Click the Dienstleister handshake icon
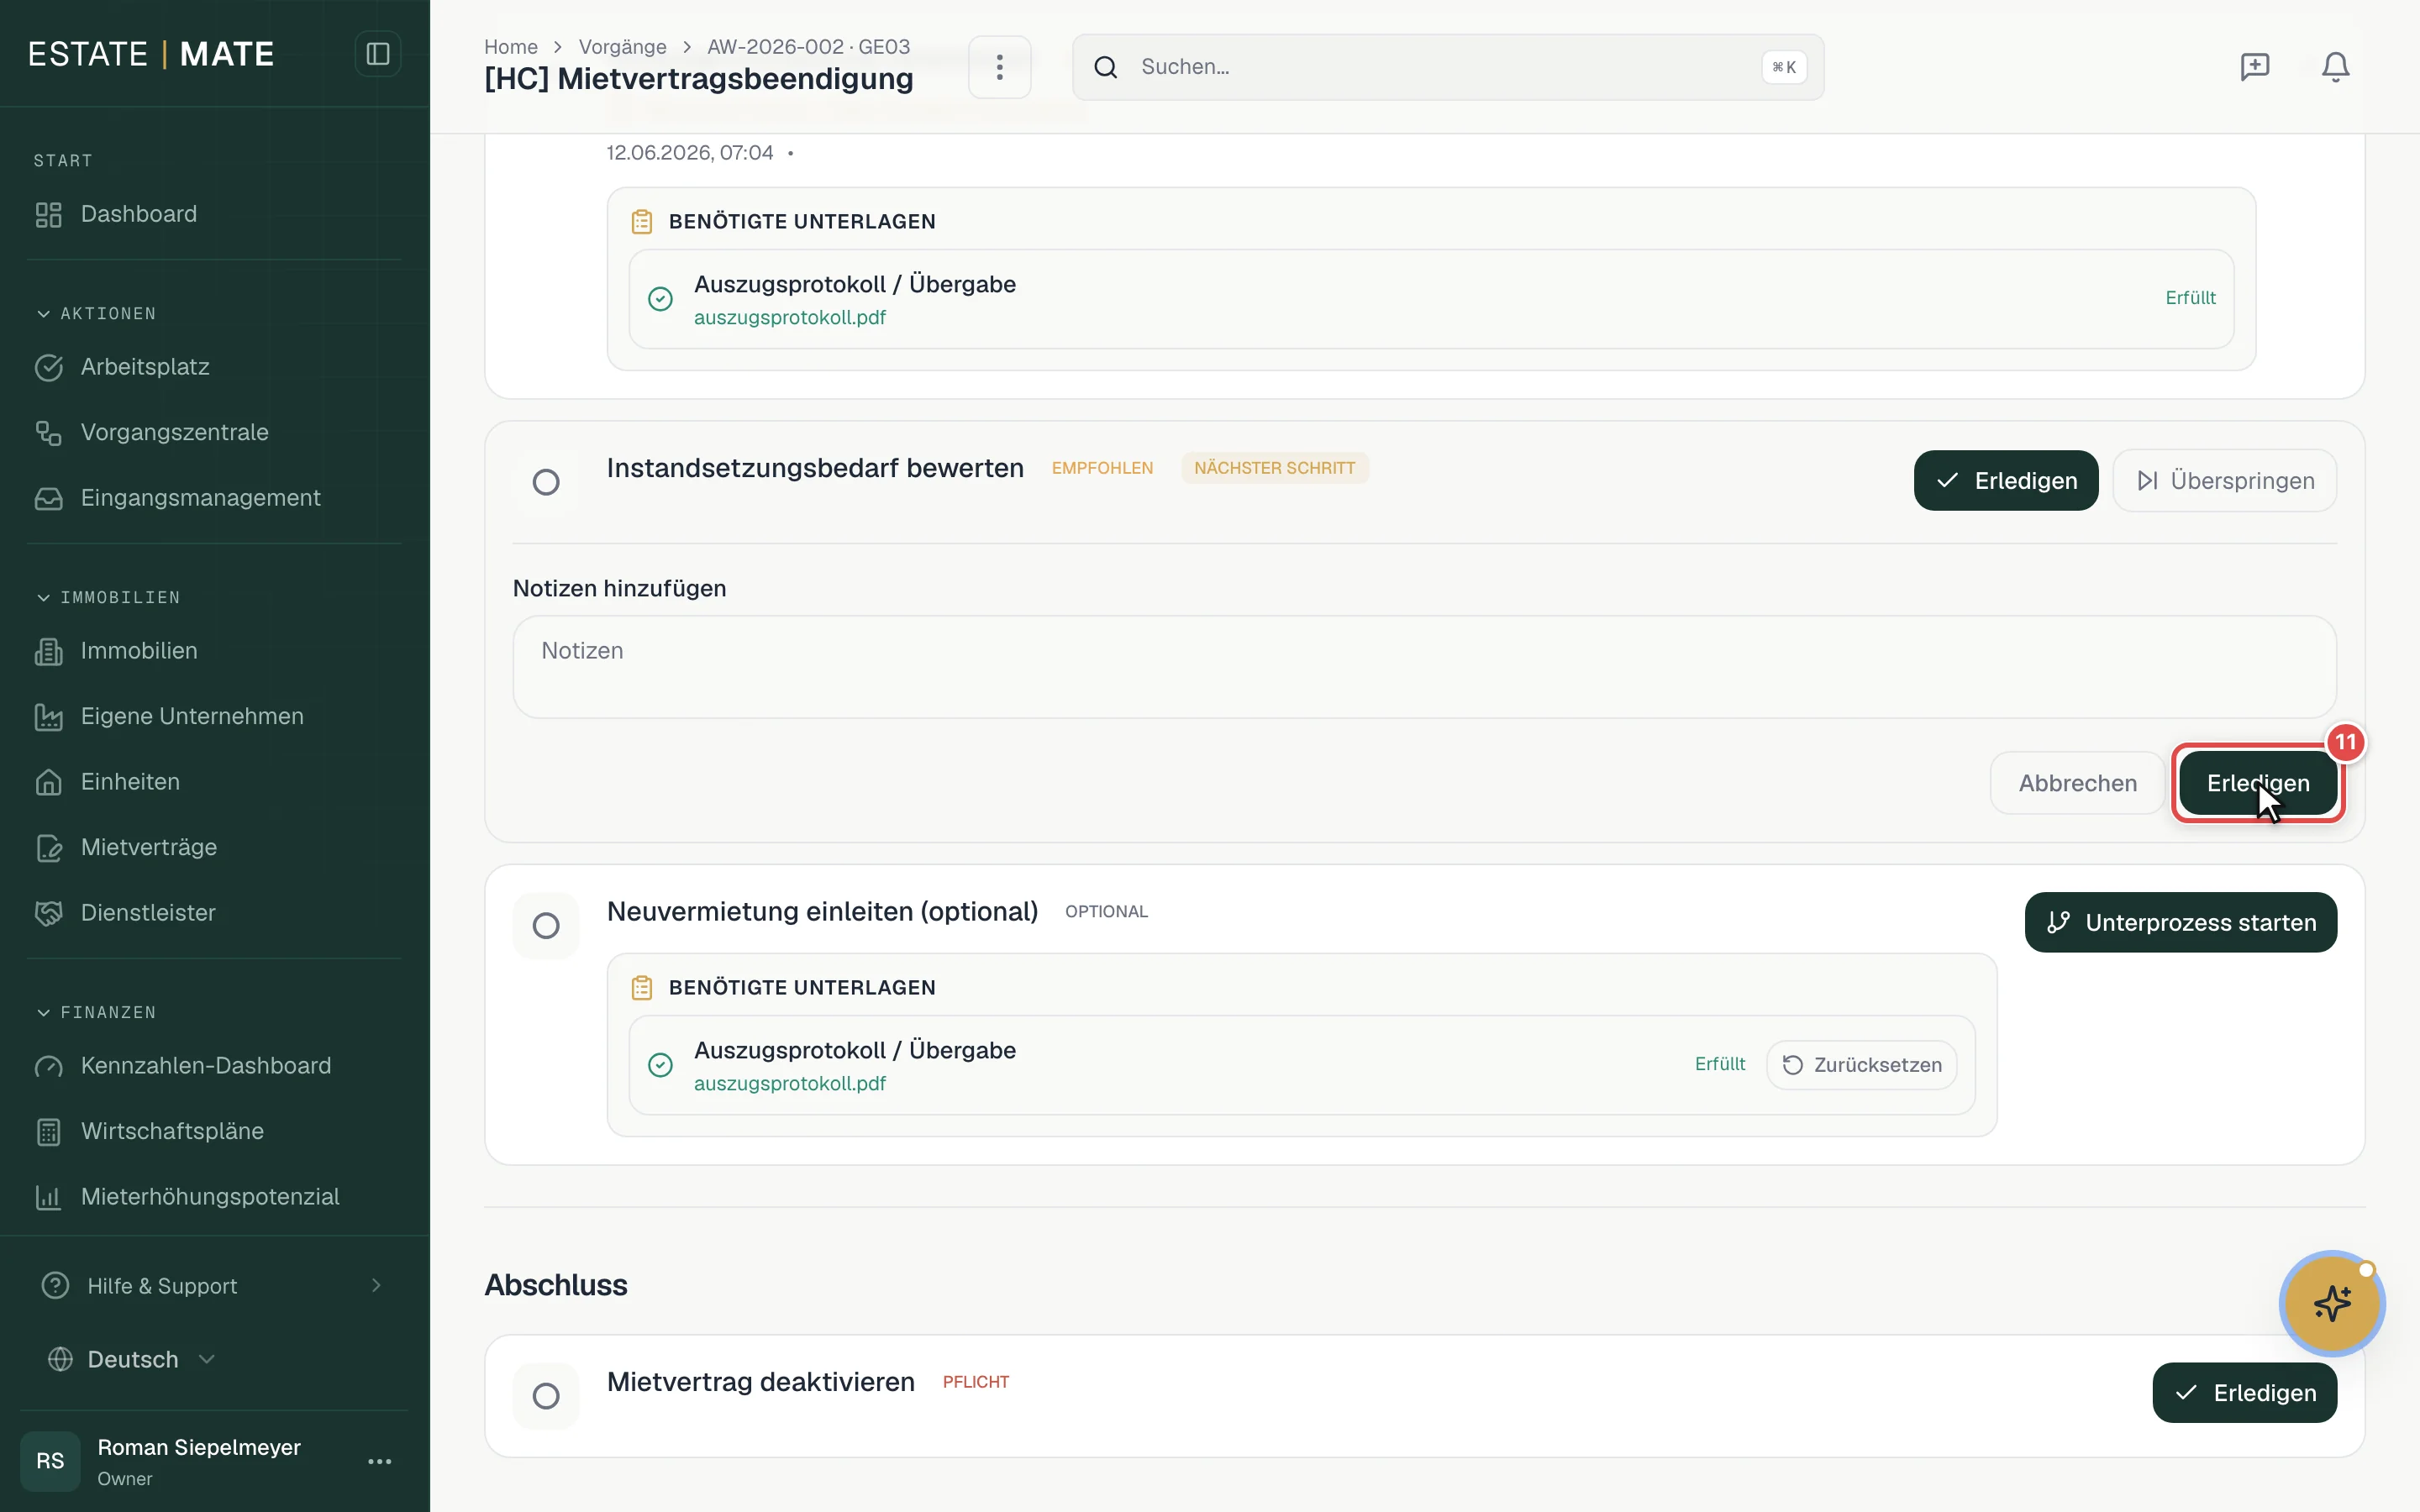Image resolution: width=2420 pixels, height=1512 pixels. pyautogui.click(x=48, y=913)
